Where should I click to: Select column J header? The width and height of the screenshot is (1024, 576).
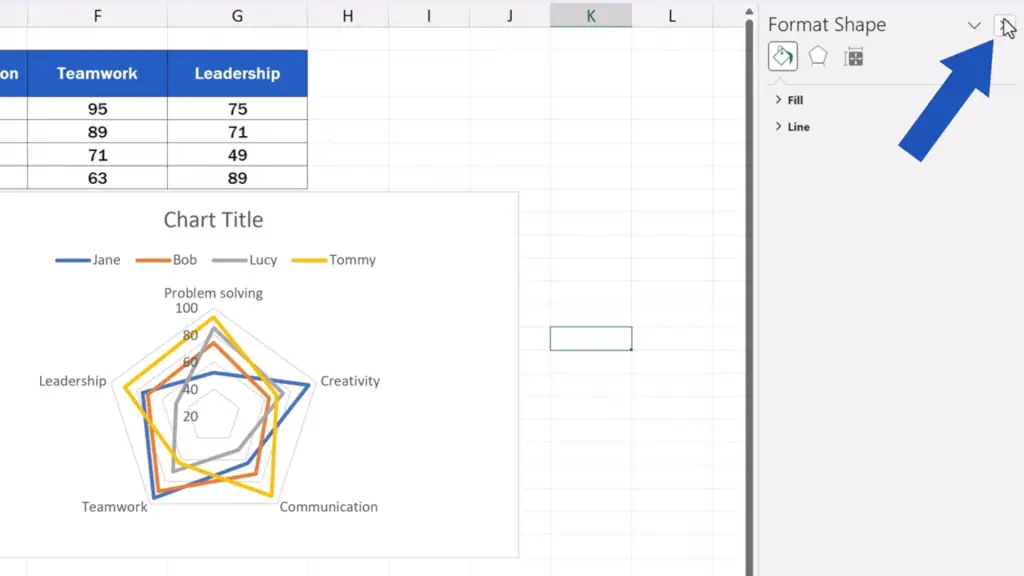click(x=509, y=16)
